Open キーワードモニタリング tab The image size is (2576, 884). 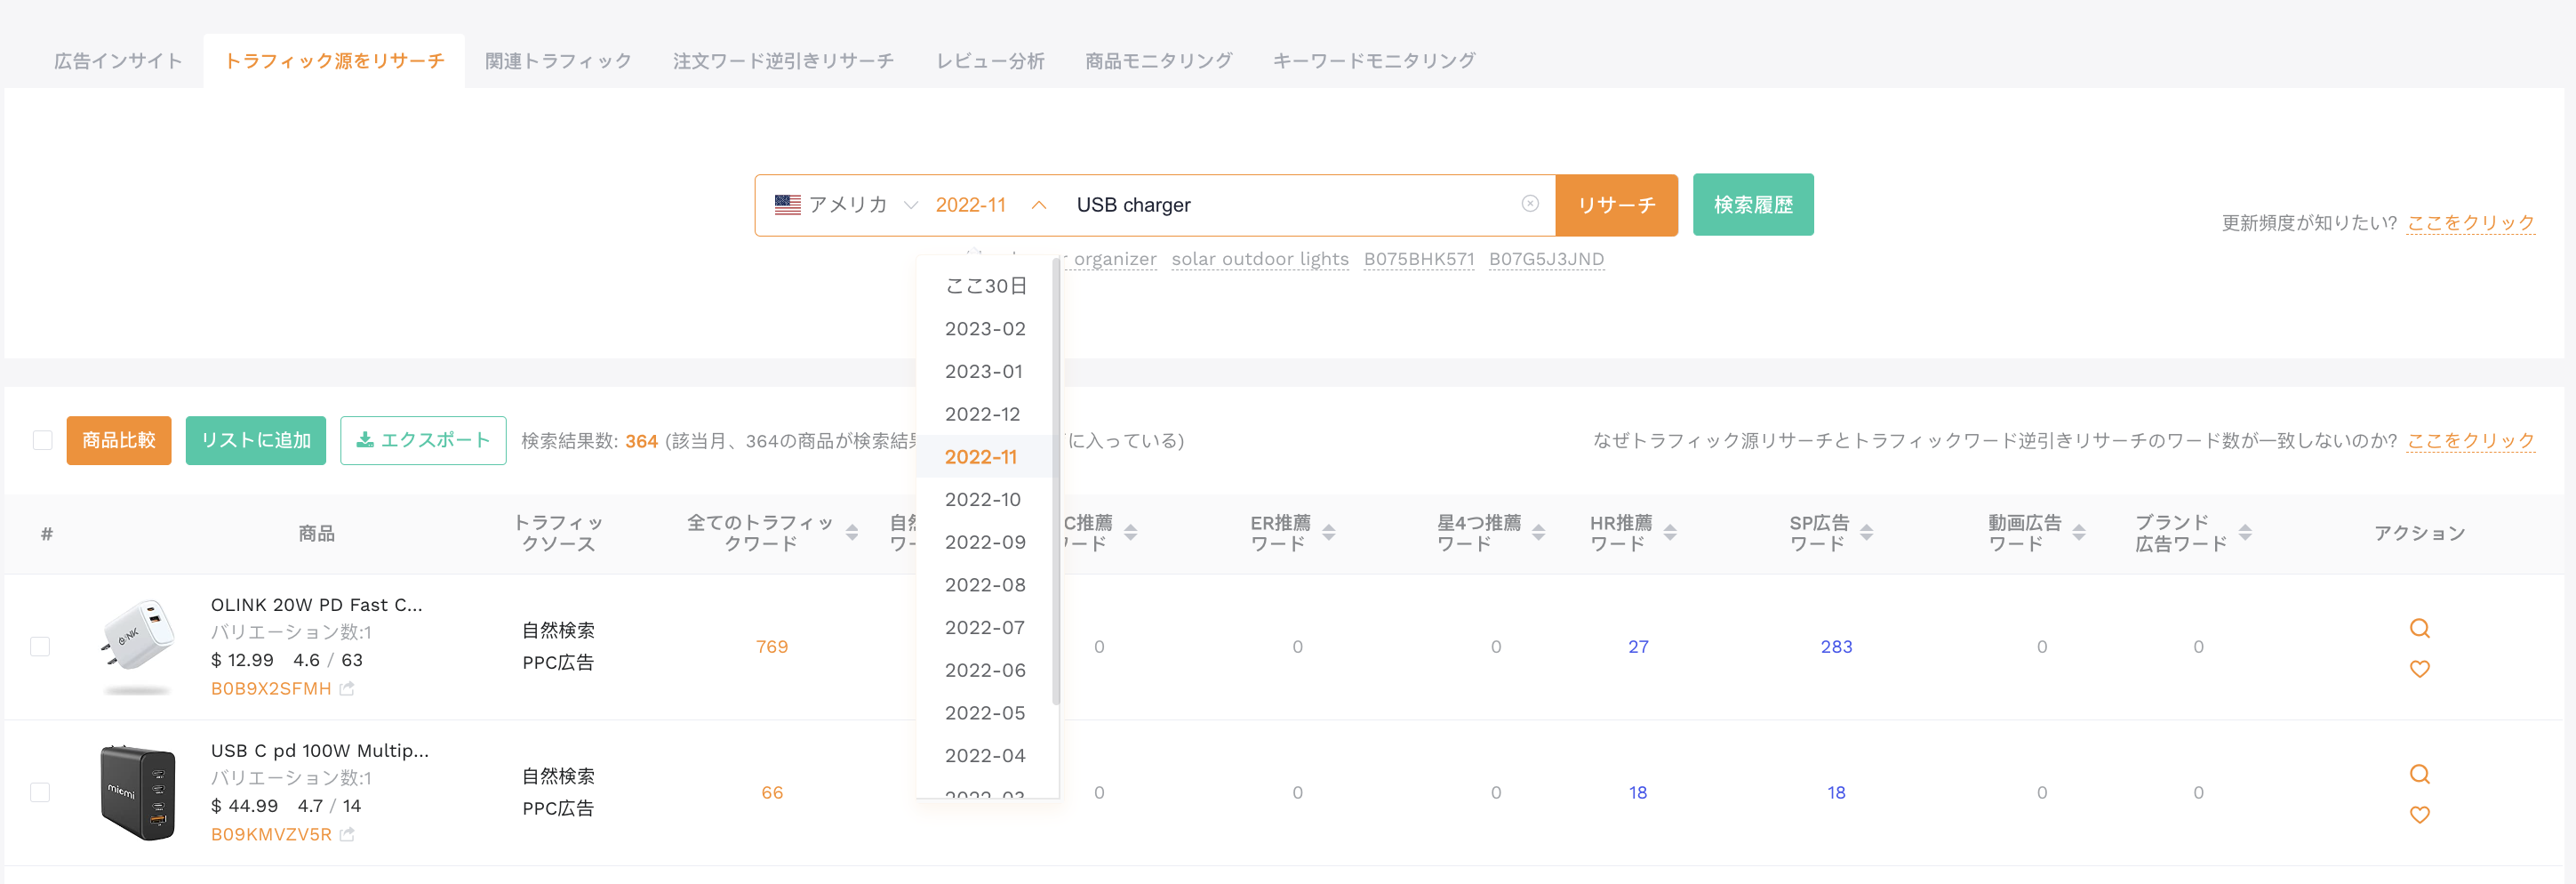[x=1373, y=61]
